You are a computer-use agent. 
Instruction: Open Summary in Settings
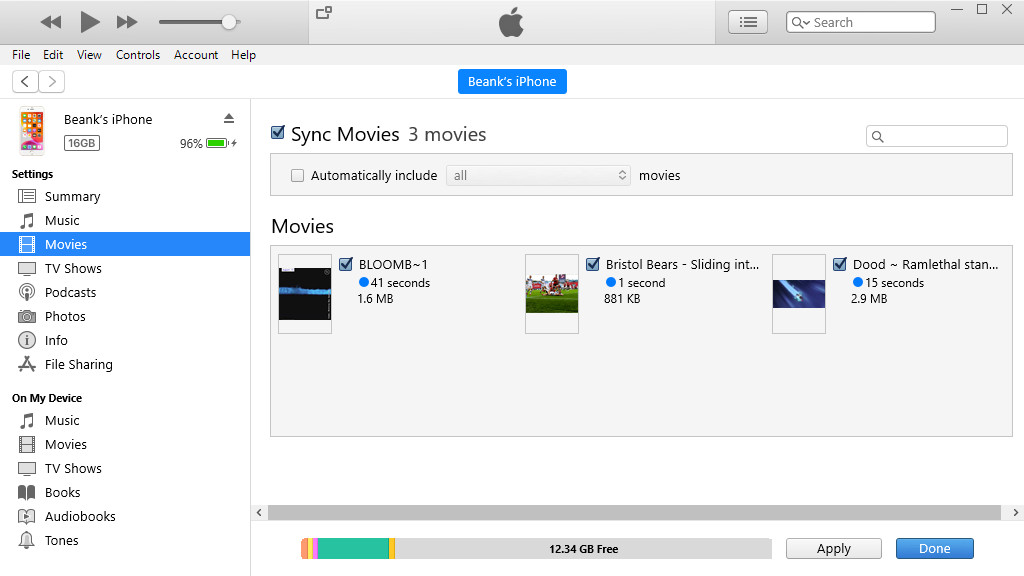(x=27, y=196)
